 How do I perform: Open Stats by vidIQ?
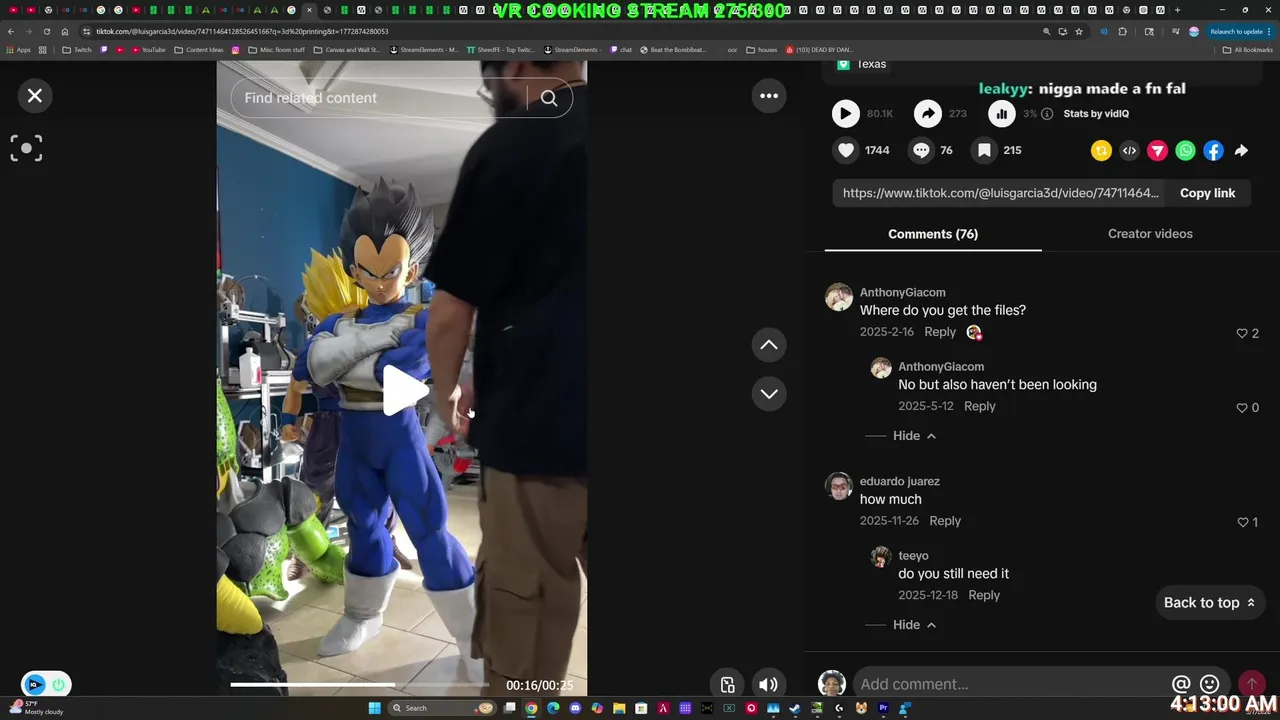pyautogui.click(x=1096, y=114)
